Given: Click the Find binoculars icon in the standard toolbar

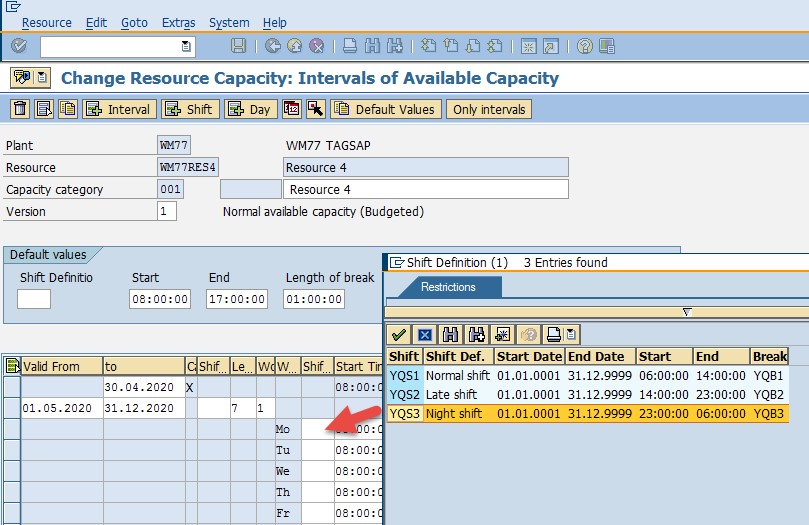Looking at the screenshot, I should point(372,46).
